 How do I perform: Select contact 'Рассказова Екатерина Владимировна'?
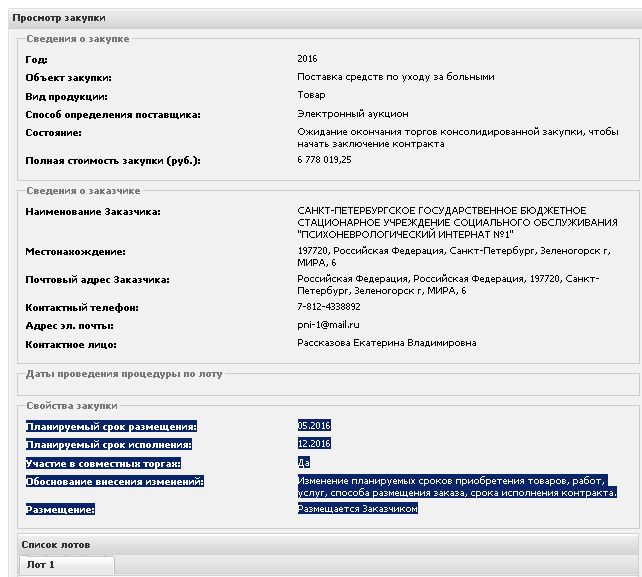click(x=387, y=343)
